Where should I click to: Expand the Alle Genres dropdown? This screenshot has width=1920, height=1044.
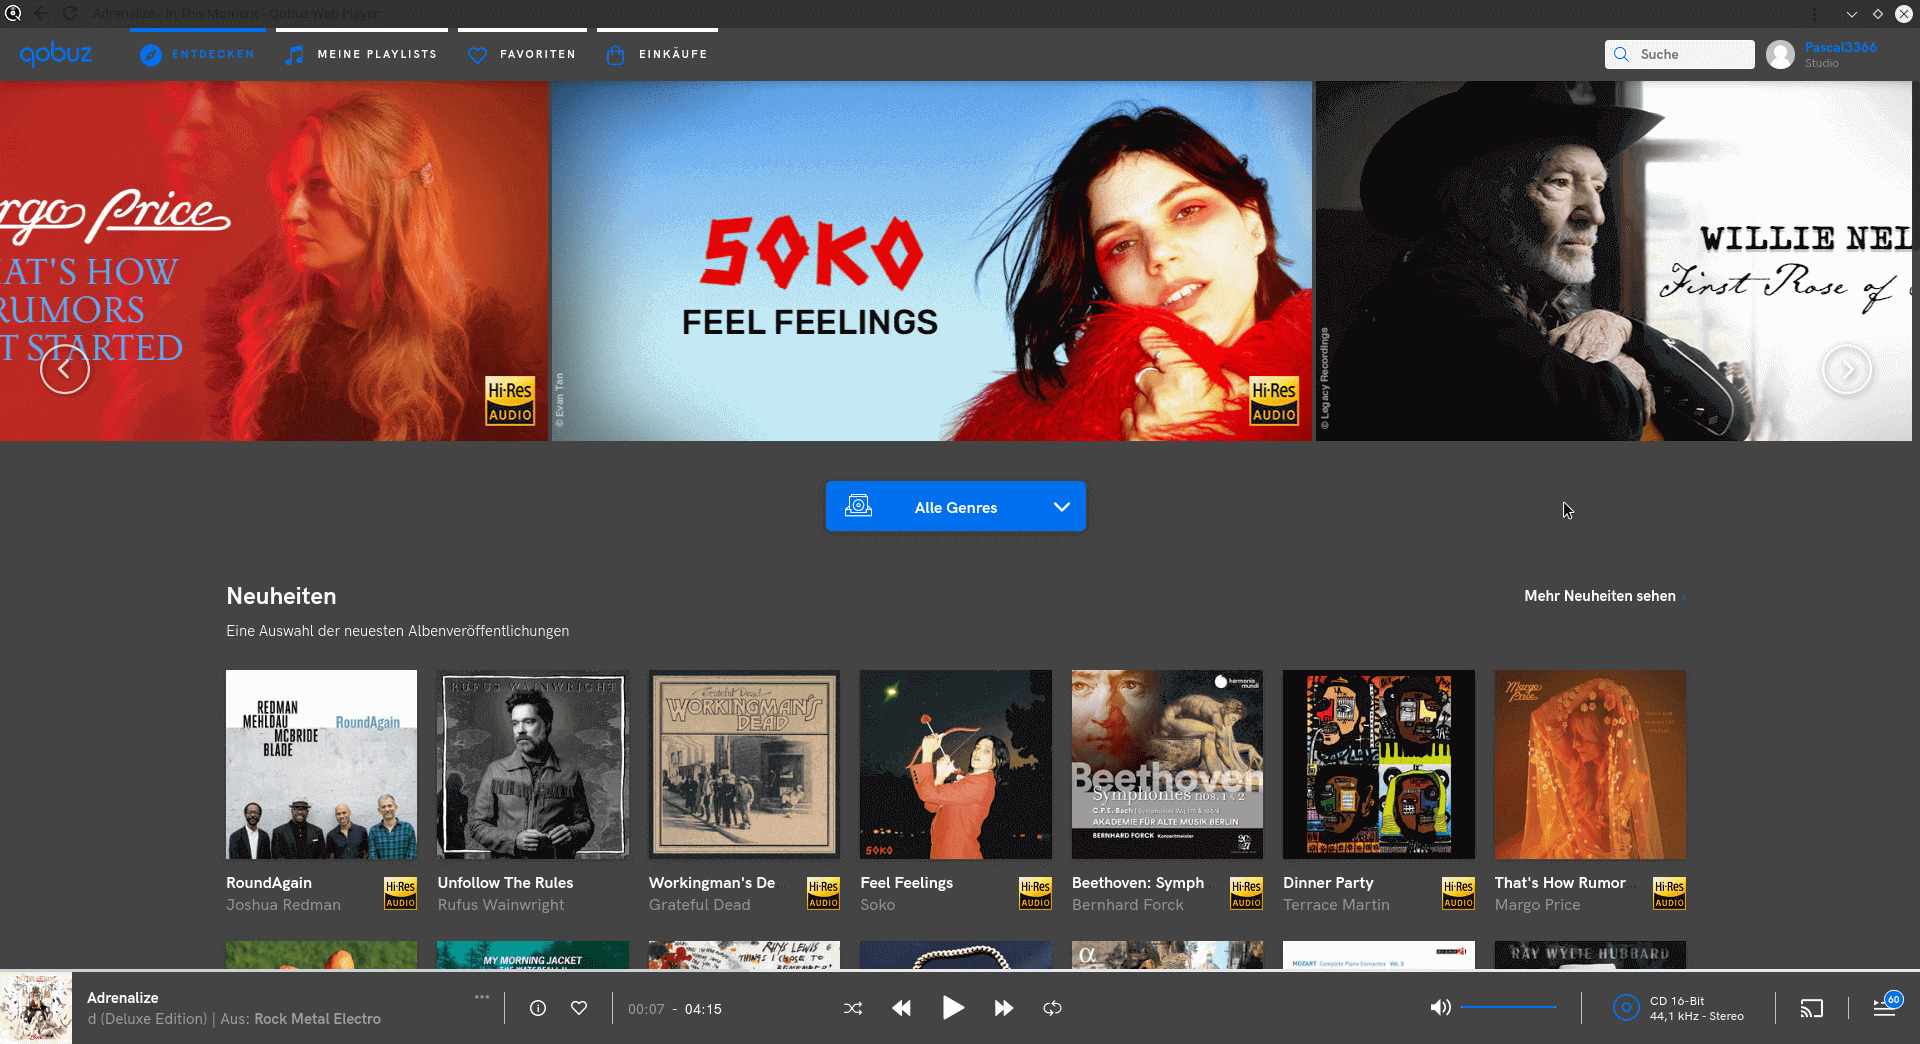[x=956, y=507]
